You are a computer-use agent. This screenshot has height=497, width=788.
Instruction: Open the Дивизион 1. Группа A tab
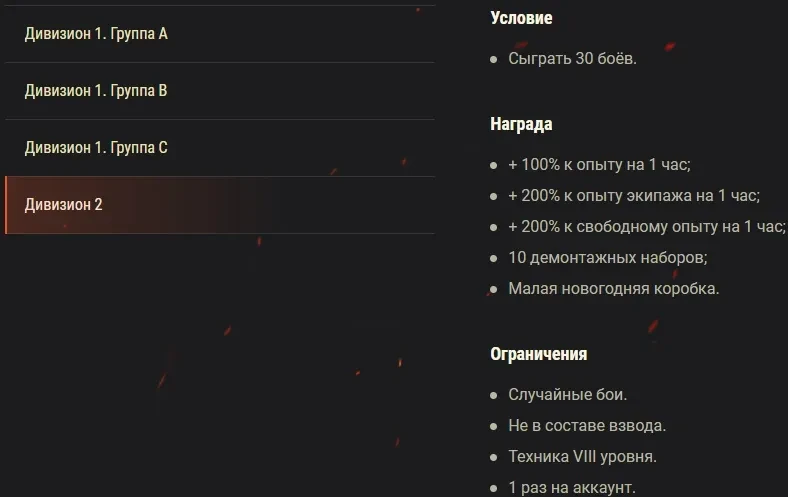96,34
